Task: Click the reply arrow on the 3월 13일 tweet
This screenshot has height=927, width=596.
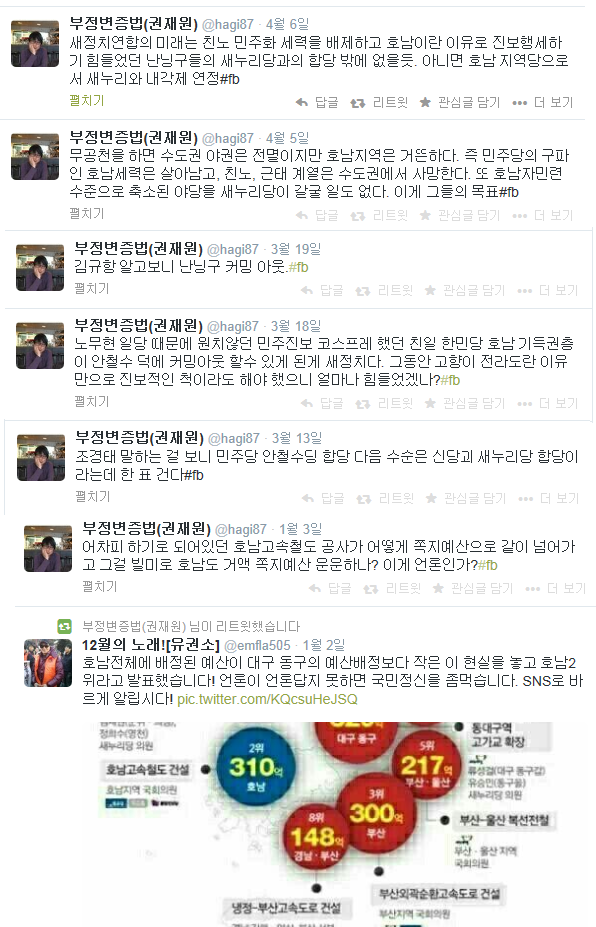Action: 308,499
